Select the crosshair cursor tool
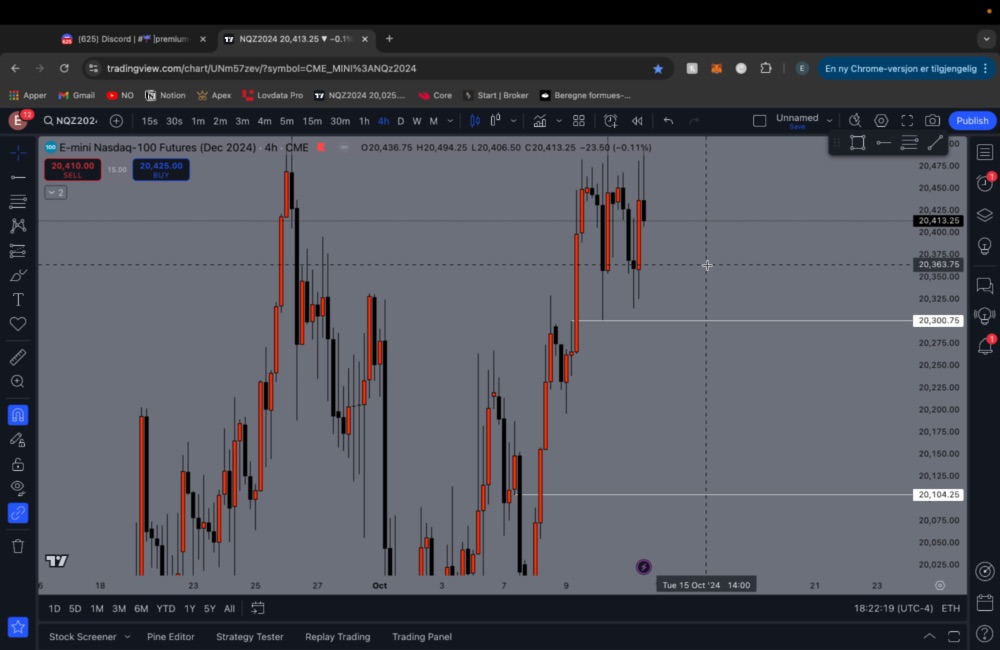1000x650 pixels. click(18, 153)
